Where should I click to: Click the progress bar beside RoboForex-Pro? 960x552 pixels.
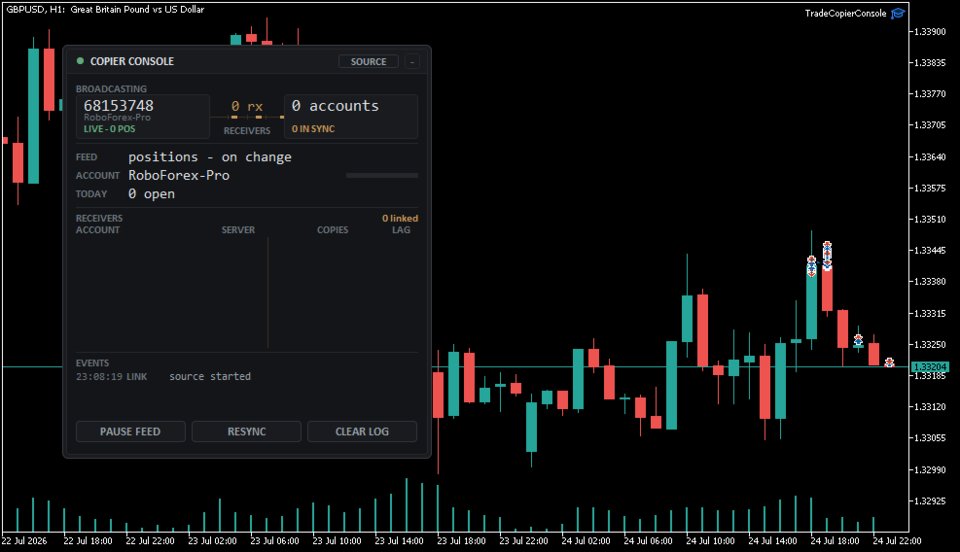382,176
